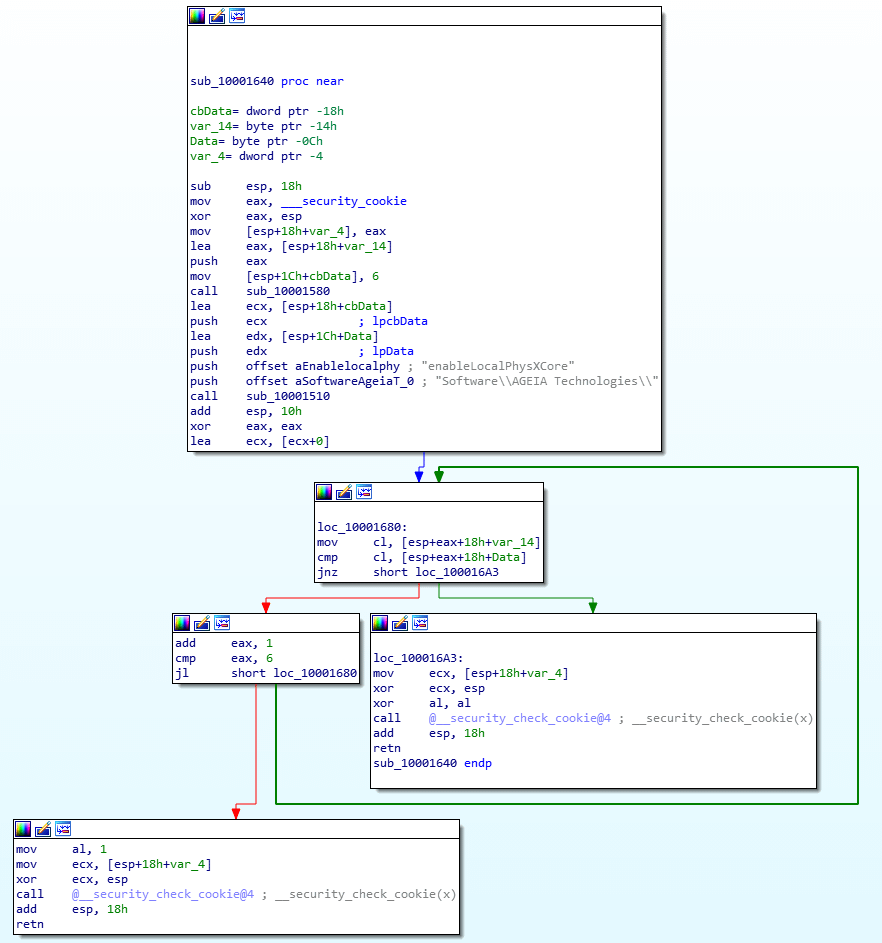This screenshot has height=943, width=882.
Task: Click the color palette icon on the loc_10001680 block
Action: [x=322, y=491]
